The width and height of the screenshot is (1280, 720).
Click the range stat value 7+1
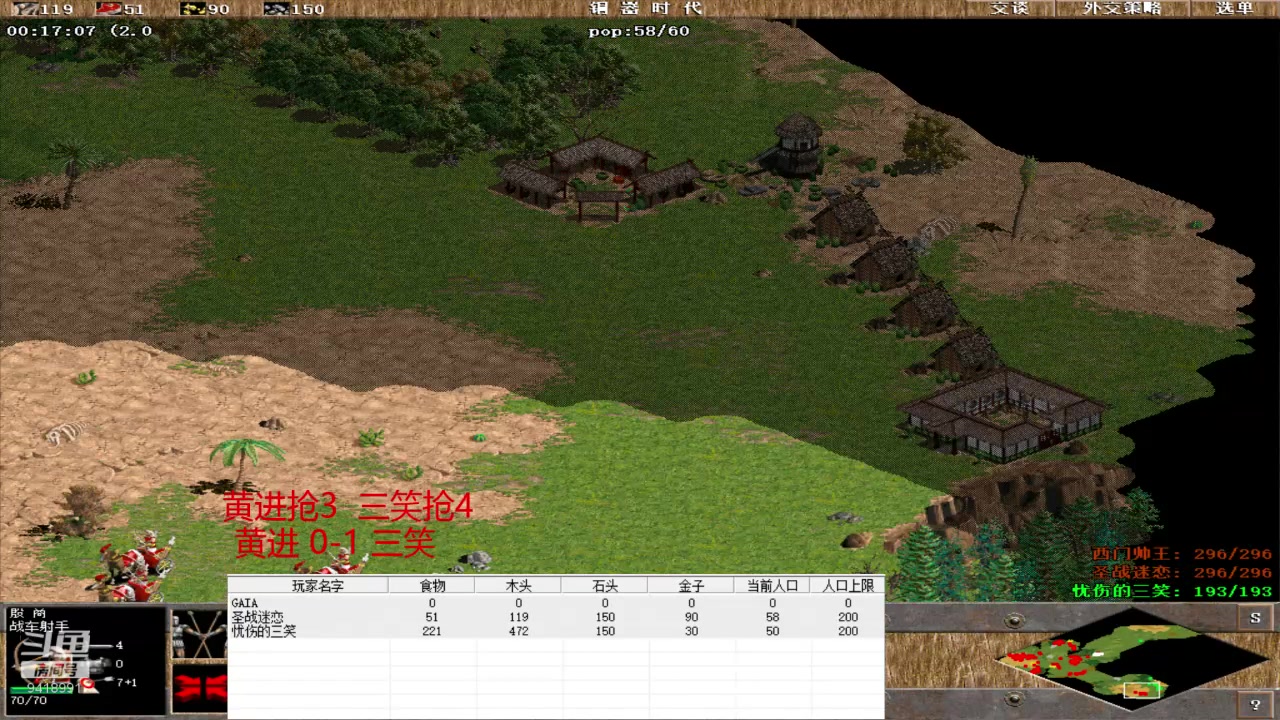click(127, 682)
